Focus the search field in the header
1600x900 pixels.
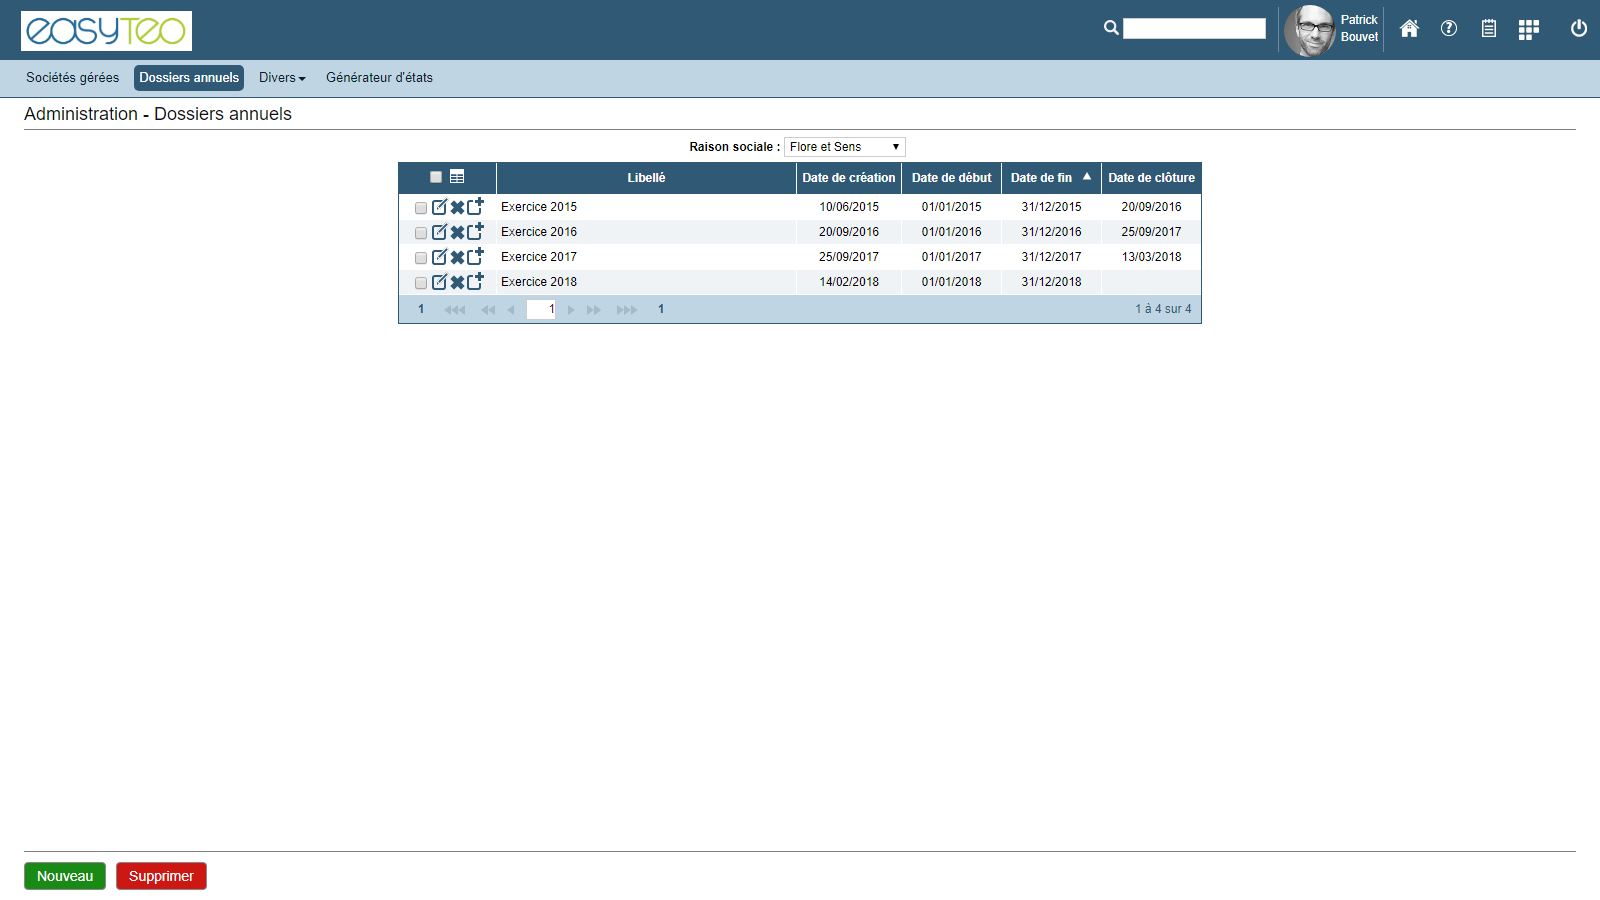[1194, 29]
